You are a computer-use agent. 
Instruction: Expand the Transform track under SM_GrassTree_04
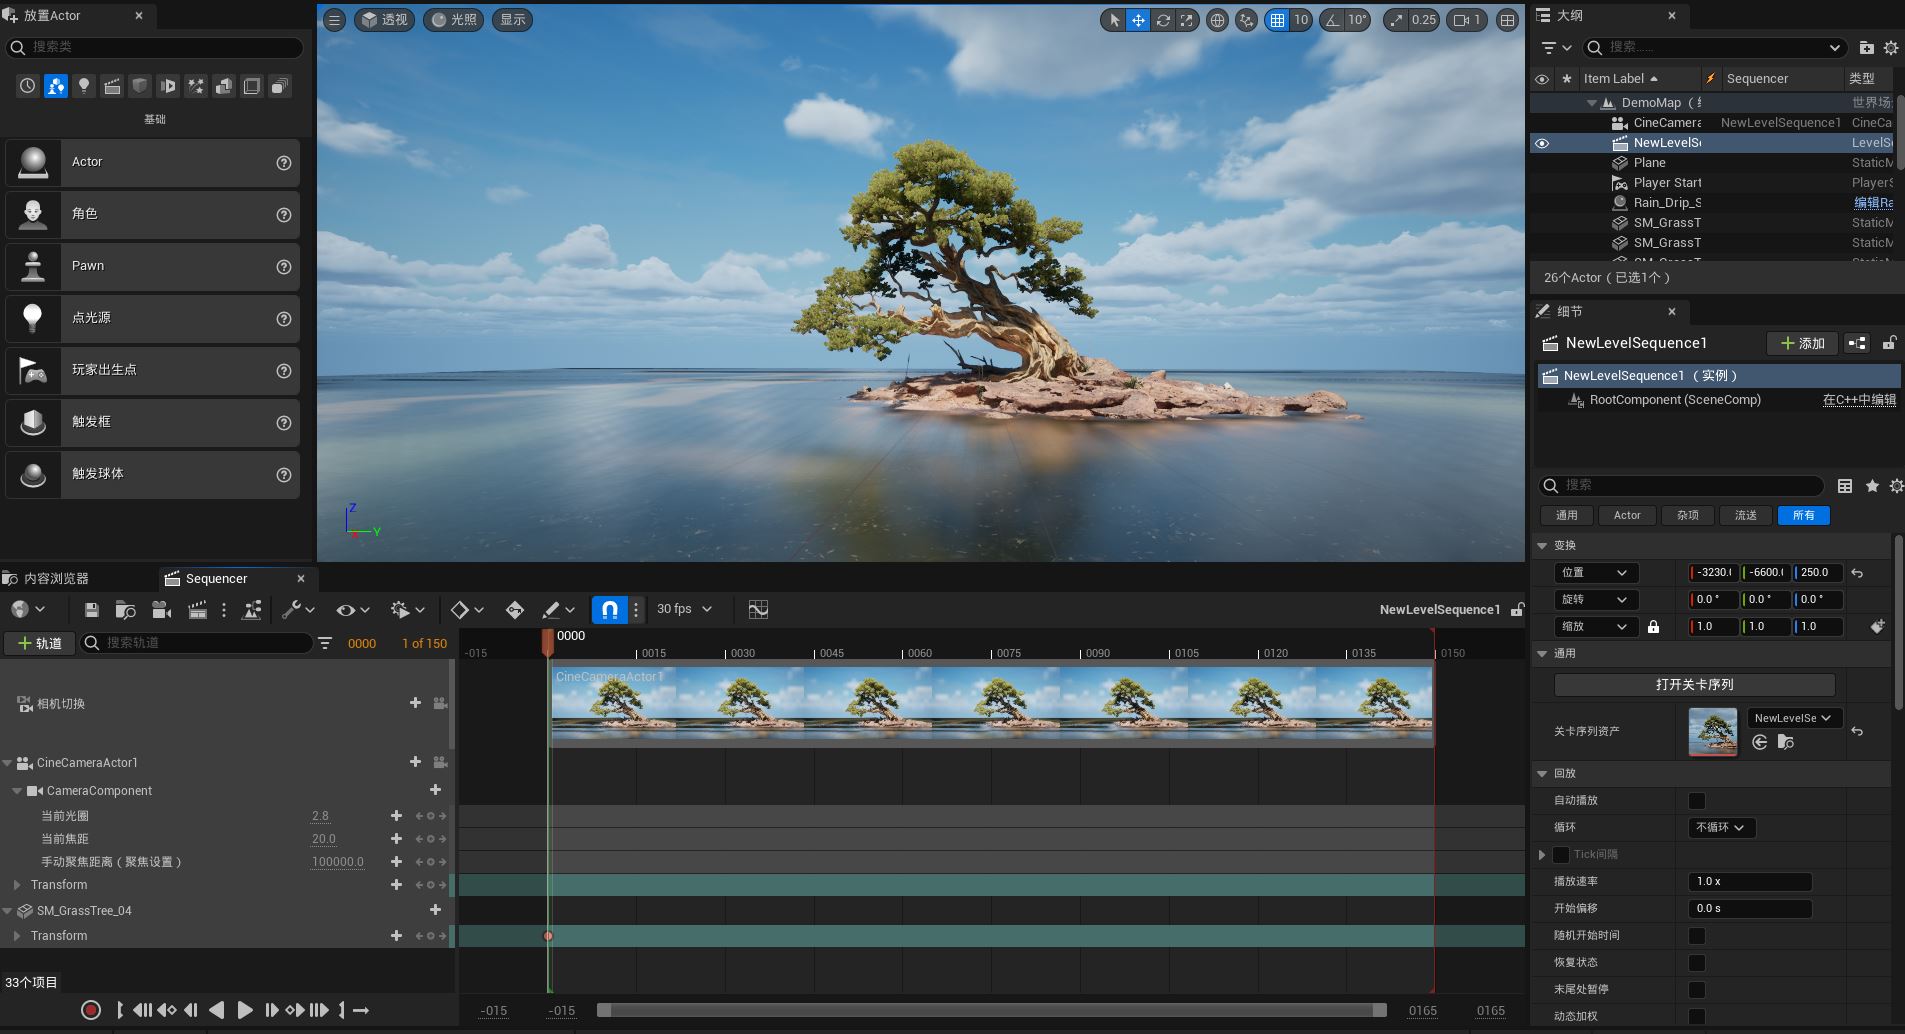click(x=17, y=936)
